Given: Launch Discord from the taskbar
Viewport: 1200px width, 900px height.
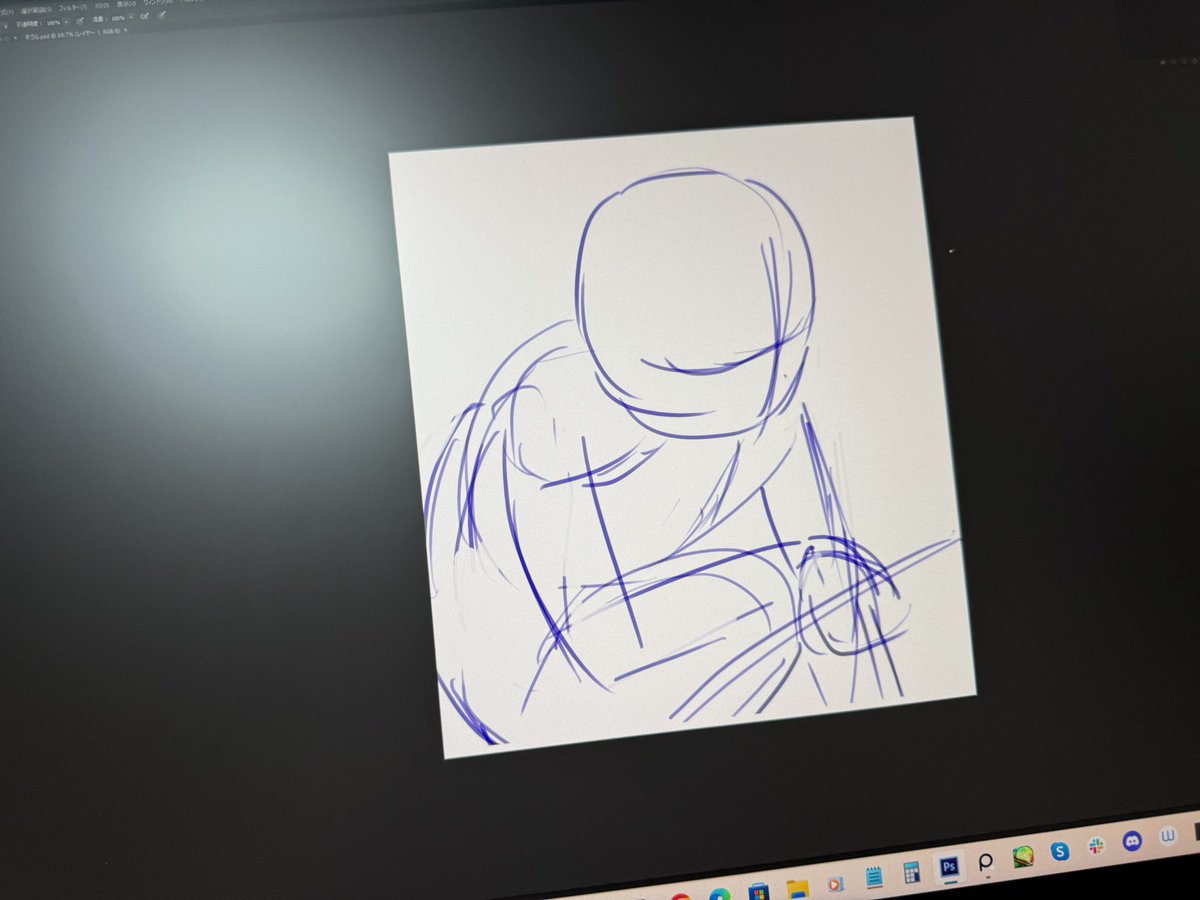Looking at the screenshot, I should tap(1132, 841).
